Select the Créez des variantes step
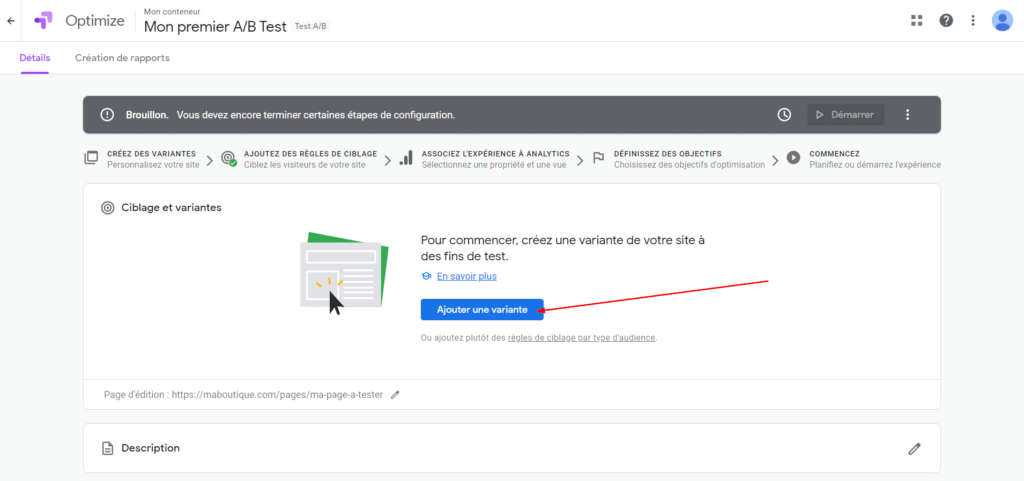Viewport: 1024px width, 481px height. coord(143,158)
